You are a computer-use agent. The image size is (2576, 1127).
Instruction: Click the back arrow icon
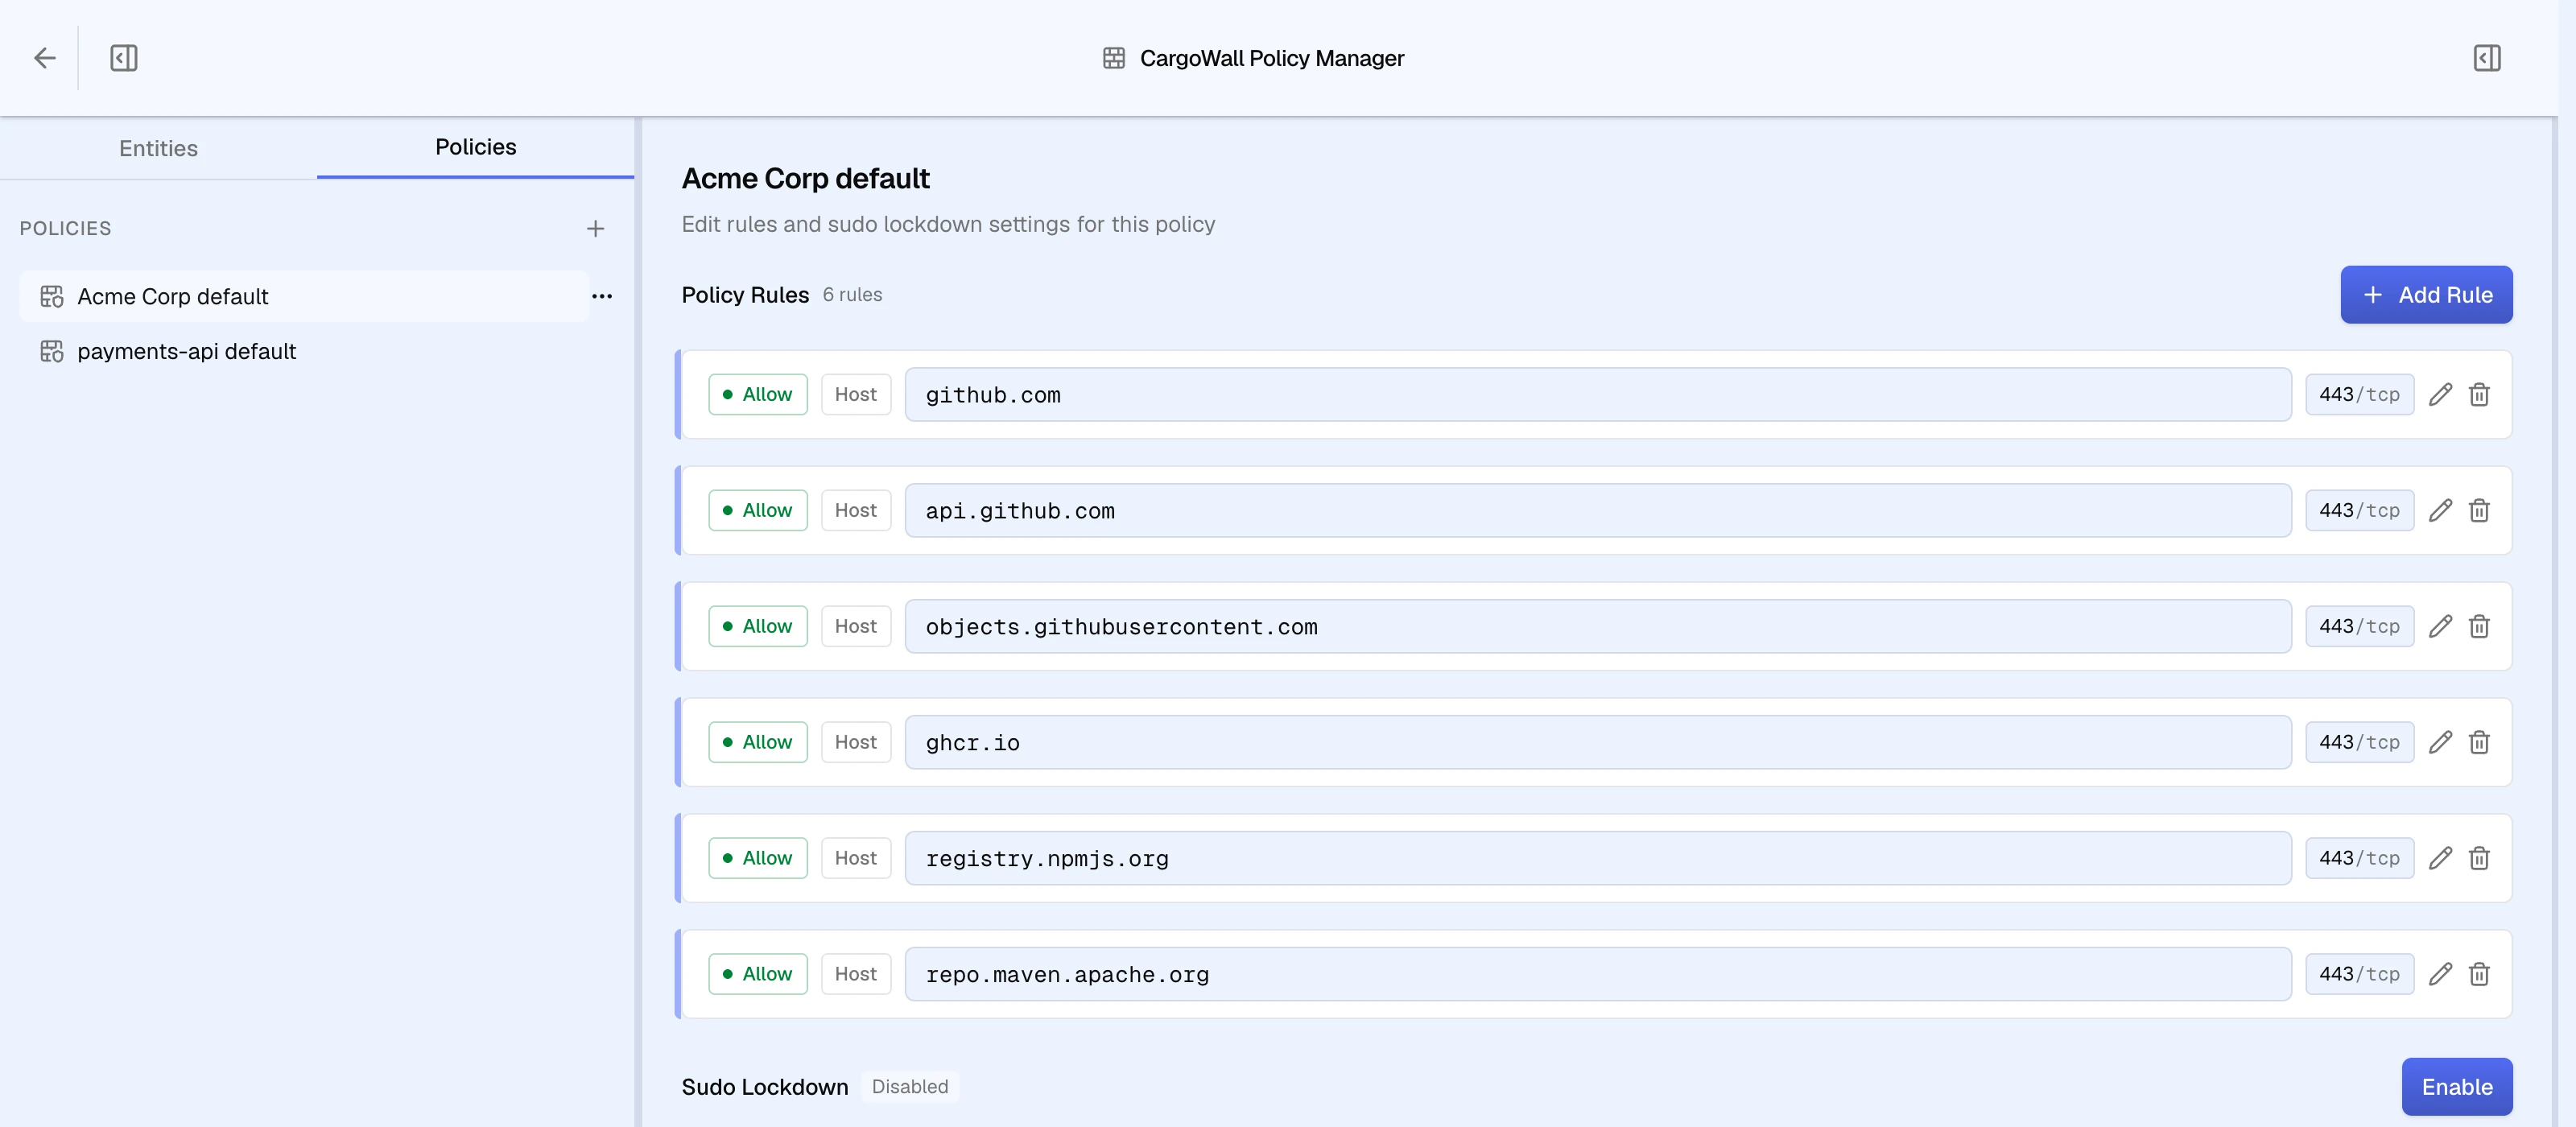pyautogui.click(x=45, y=58)
